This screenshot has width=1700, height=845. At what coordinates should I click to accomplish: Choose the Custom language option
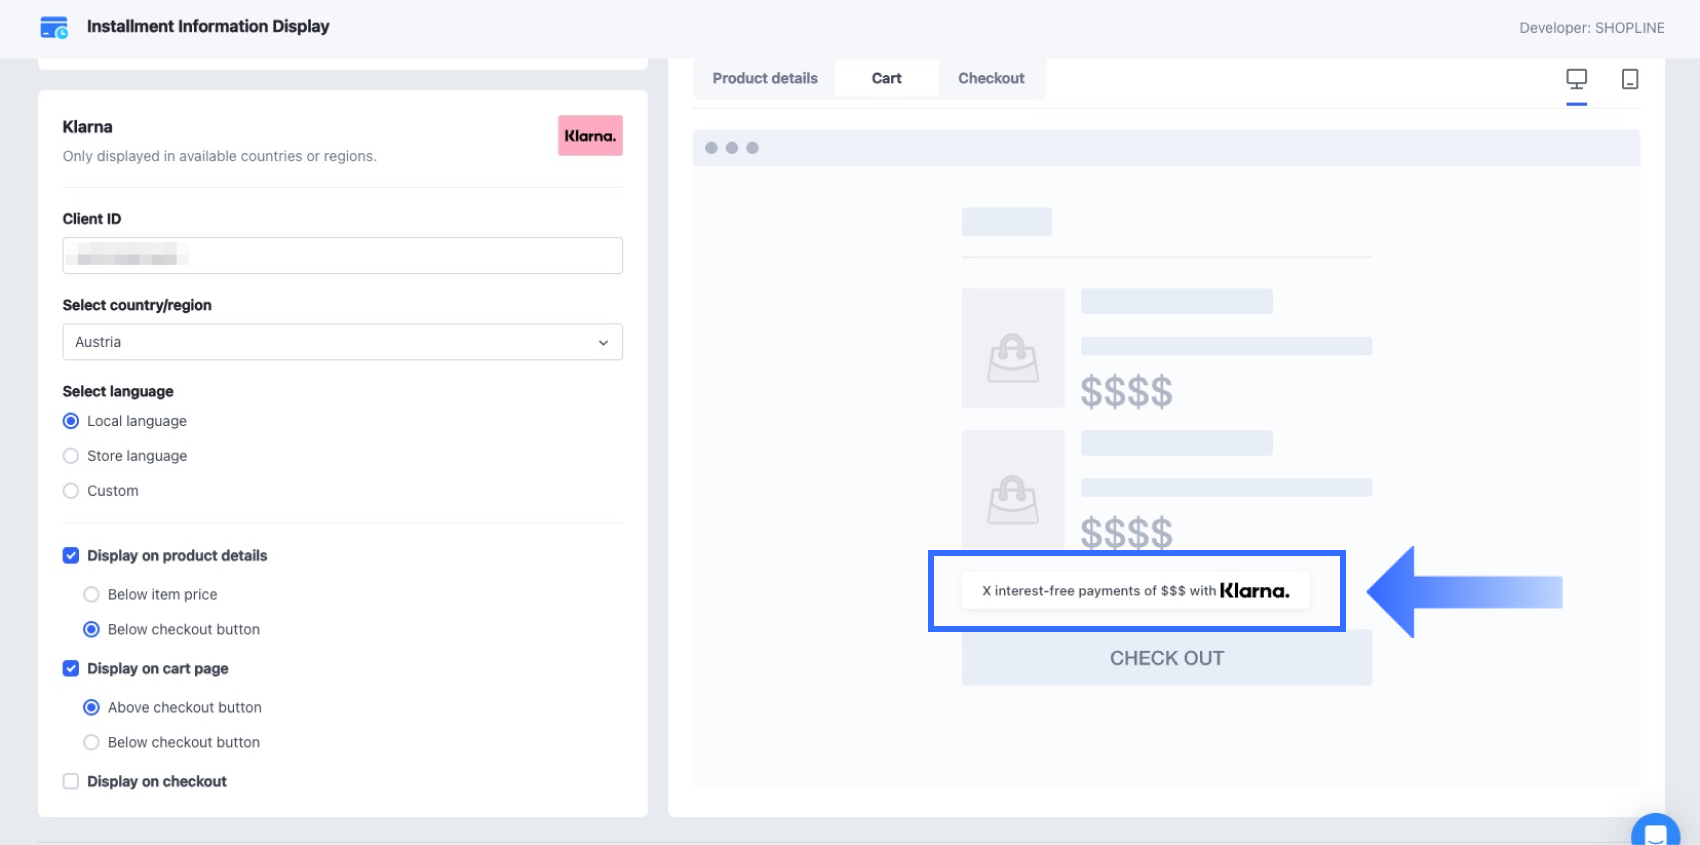[71, 491]
